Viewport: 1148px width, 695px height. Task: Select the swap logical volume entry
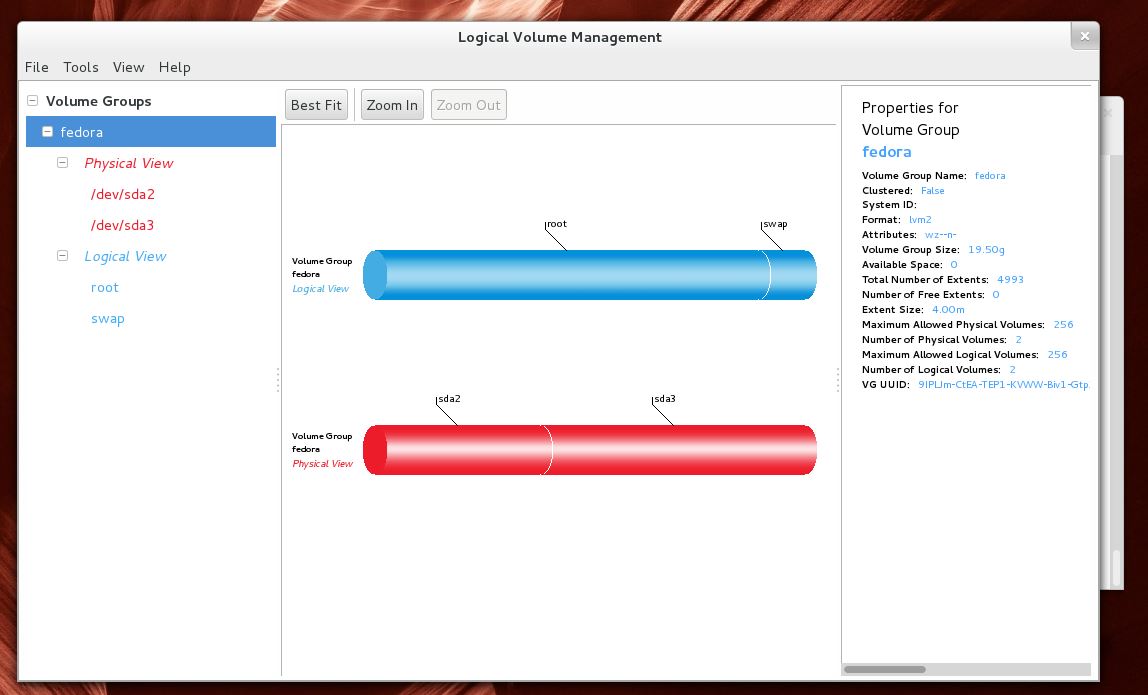click(108, 319)
